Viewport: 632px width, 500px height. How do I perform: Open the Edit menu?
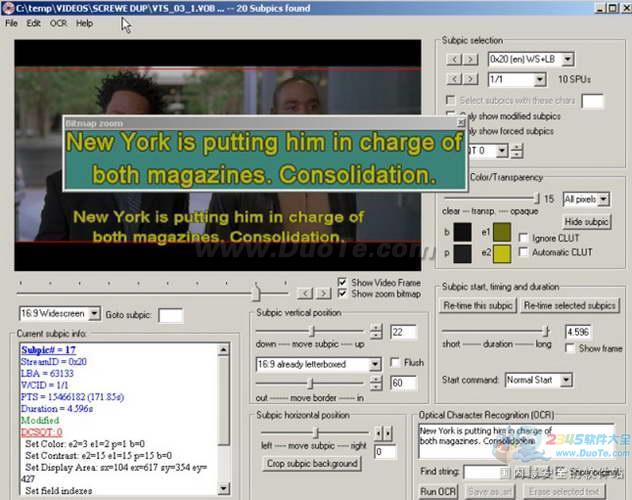coord(33,23)
